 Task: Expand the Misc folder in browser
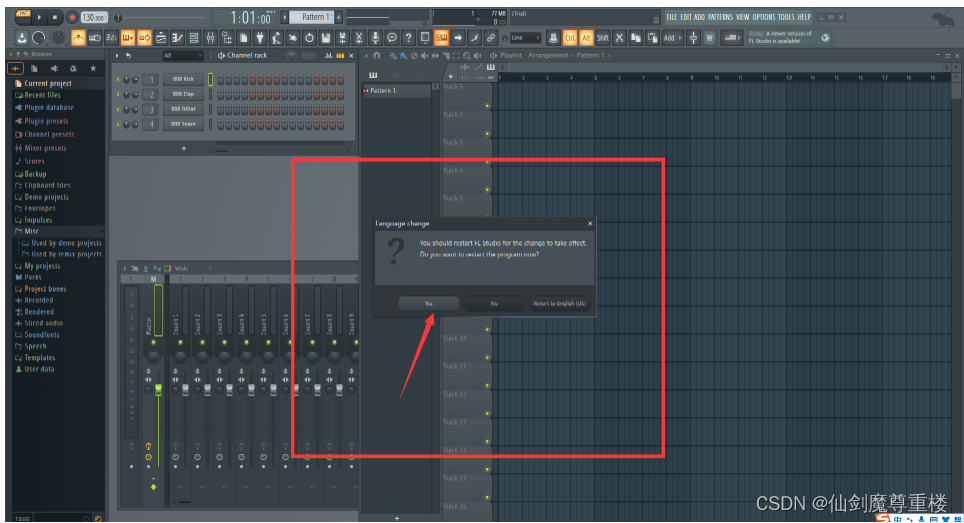pyautogui.click(x=31, y=231)
